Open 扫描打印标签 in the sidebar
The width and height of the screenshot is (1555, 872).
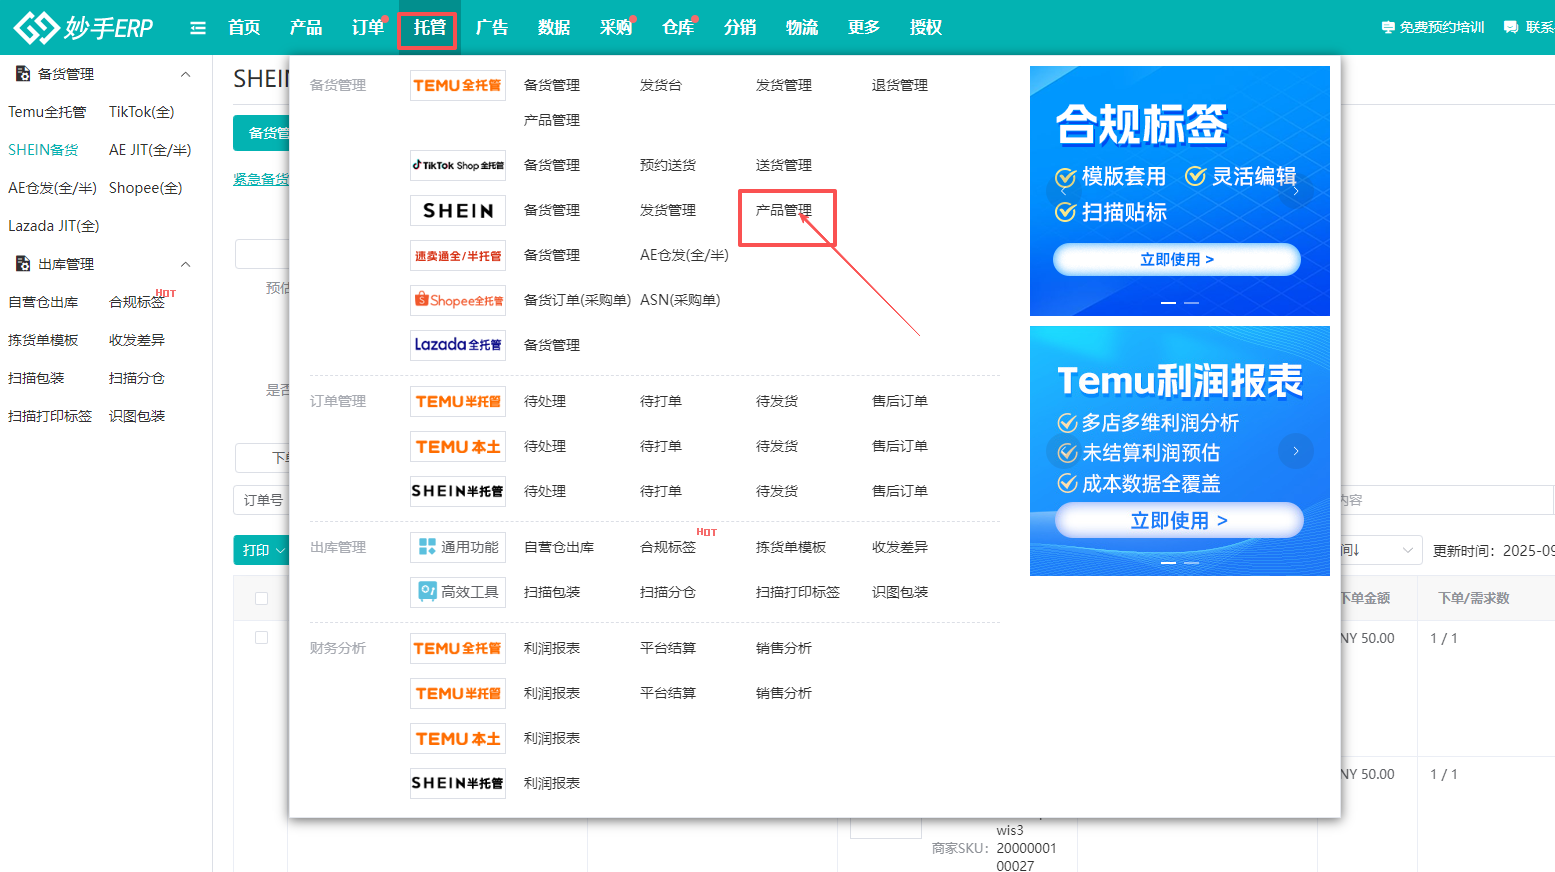[x=50, y=416]
